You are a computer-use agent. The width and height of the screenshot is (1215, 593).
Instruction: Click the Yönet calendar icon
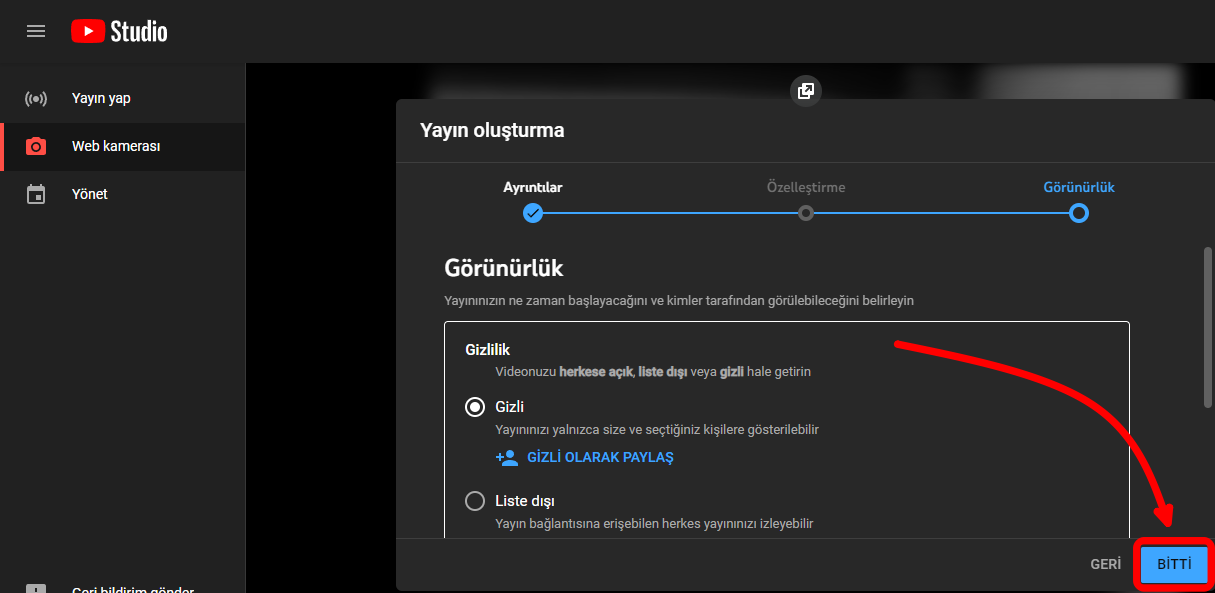(36, 193)
